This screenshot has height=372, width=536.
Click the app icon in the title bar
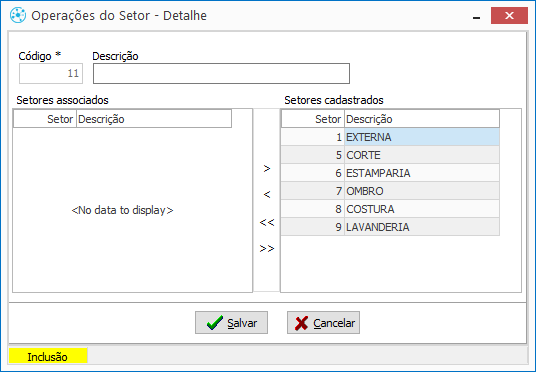[x=18, y=15]
